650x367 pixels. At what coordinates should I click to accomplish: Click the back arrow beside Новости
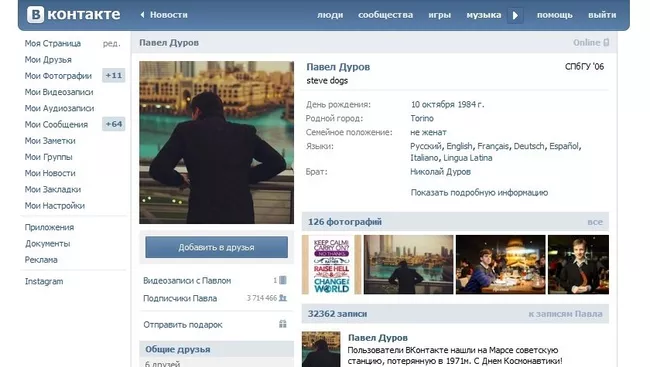click(x=142, y=15)
